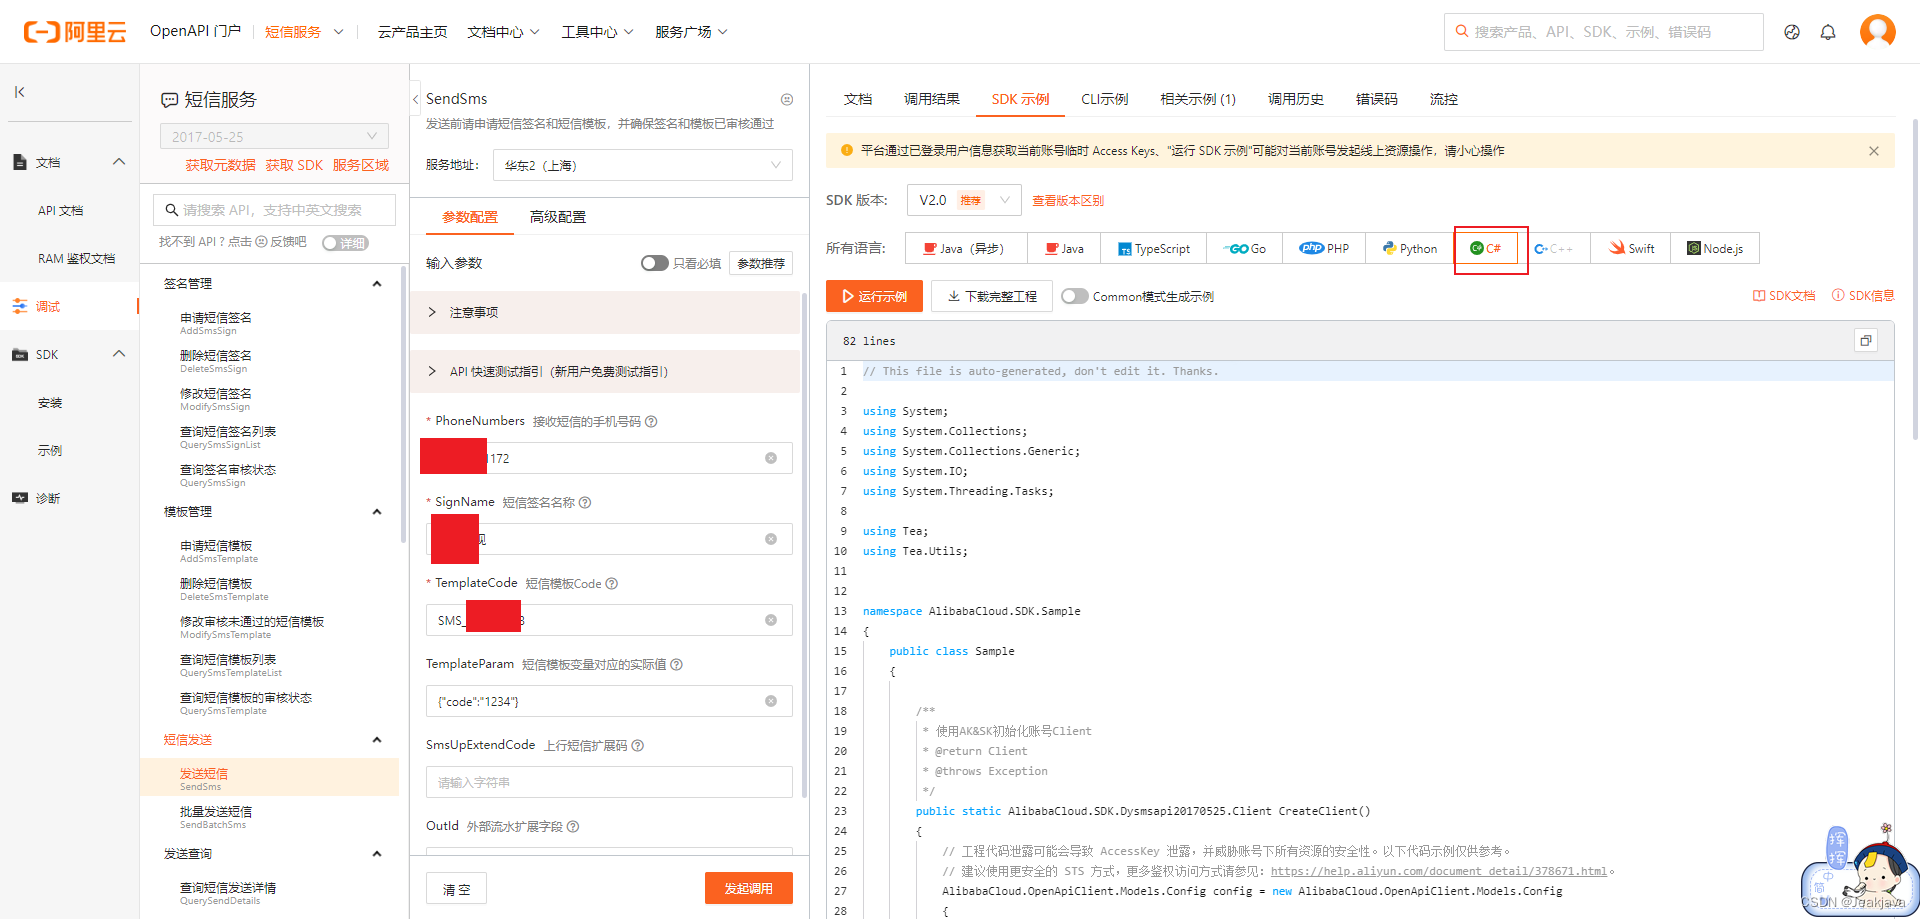This screenshot has width=1920, height=919.
Task: Show help for TemplateCode parameter
Action: [612, 583]
